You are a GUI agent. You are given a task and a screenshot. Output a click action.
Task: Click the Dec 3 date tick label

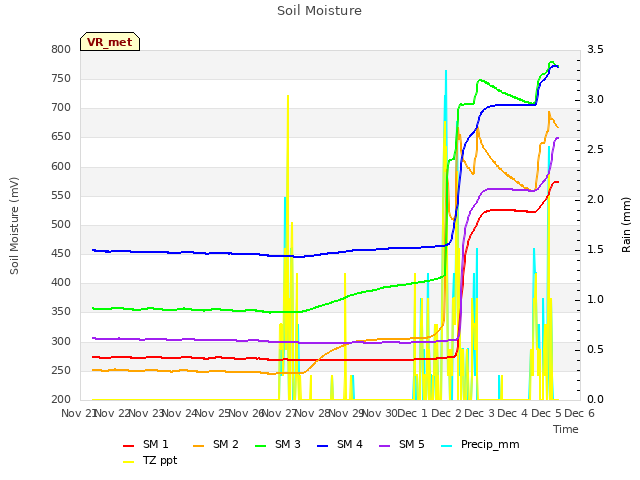click(479, 413)
